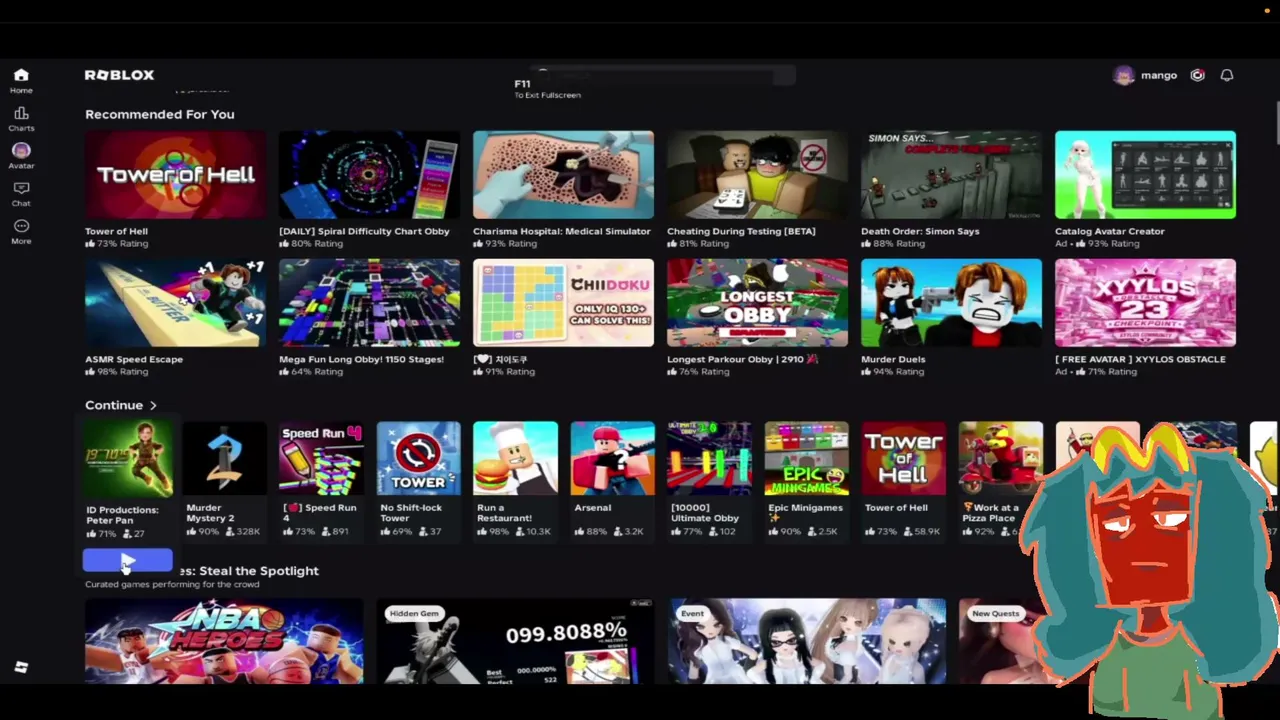
Task: Open the Ultimate Obby thumbnail
Action: [x=709, y=459]
